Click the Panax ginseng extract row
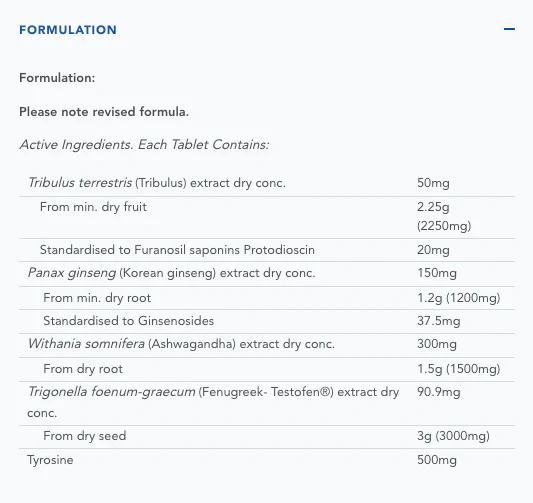The height and width of the screenshot is (503, 533). tap(267, 274)
